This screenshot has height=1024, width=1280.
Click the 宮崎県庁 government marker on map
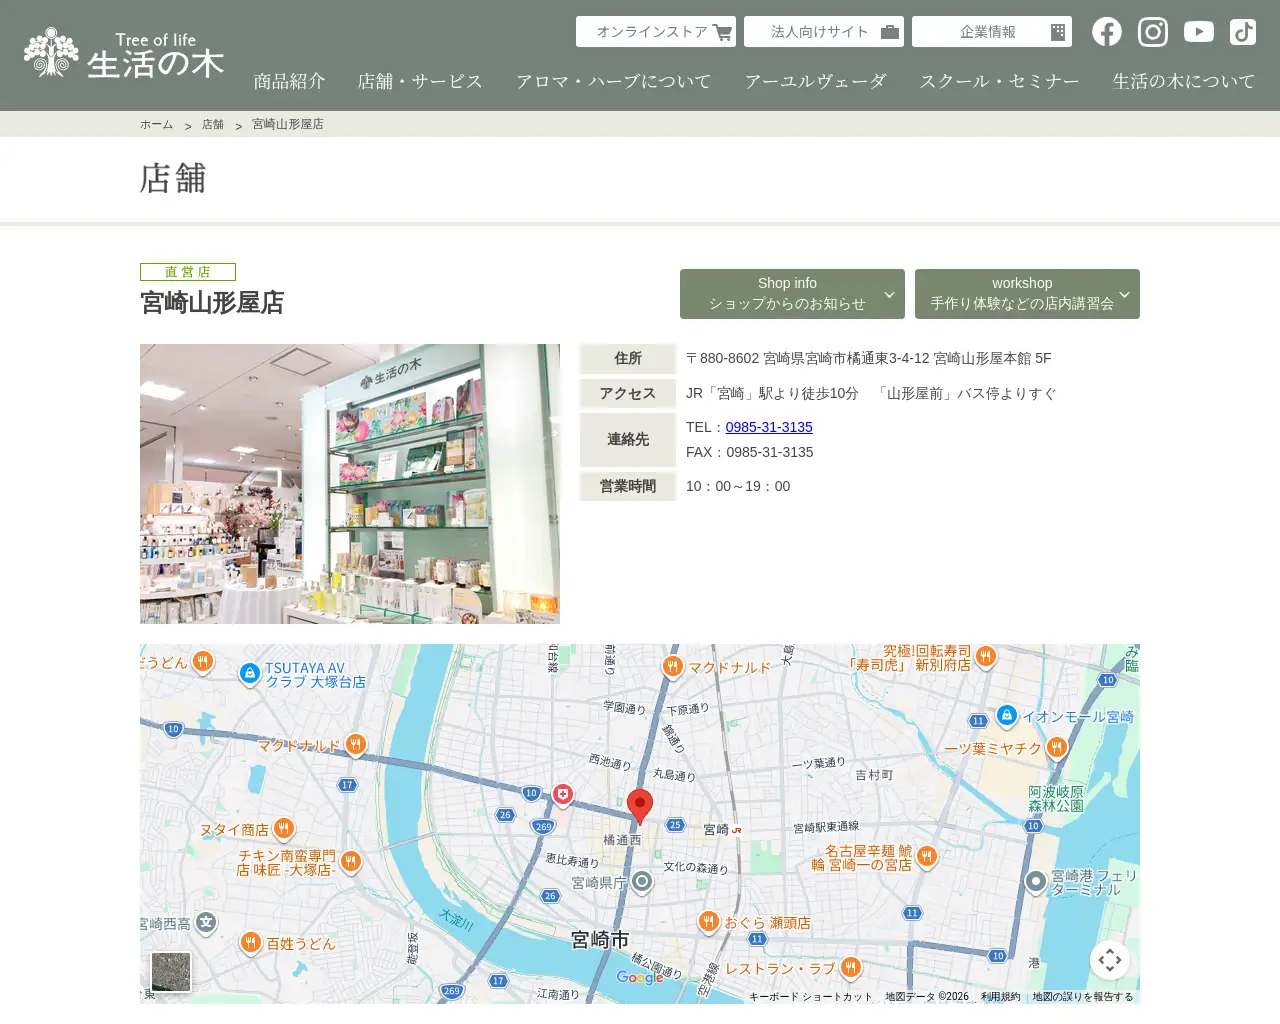642,882
